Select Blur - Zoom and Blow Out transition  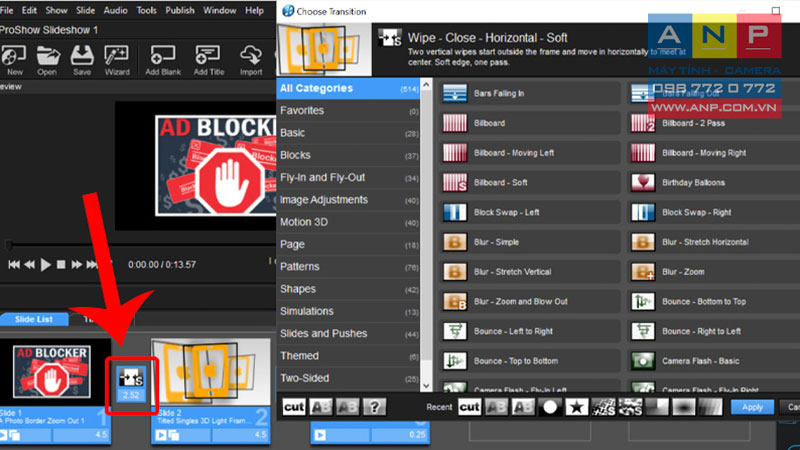[530, 302]
